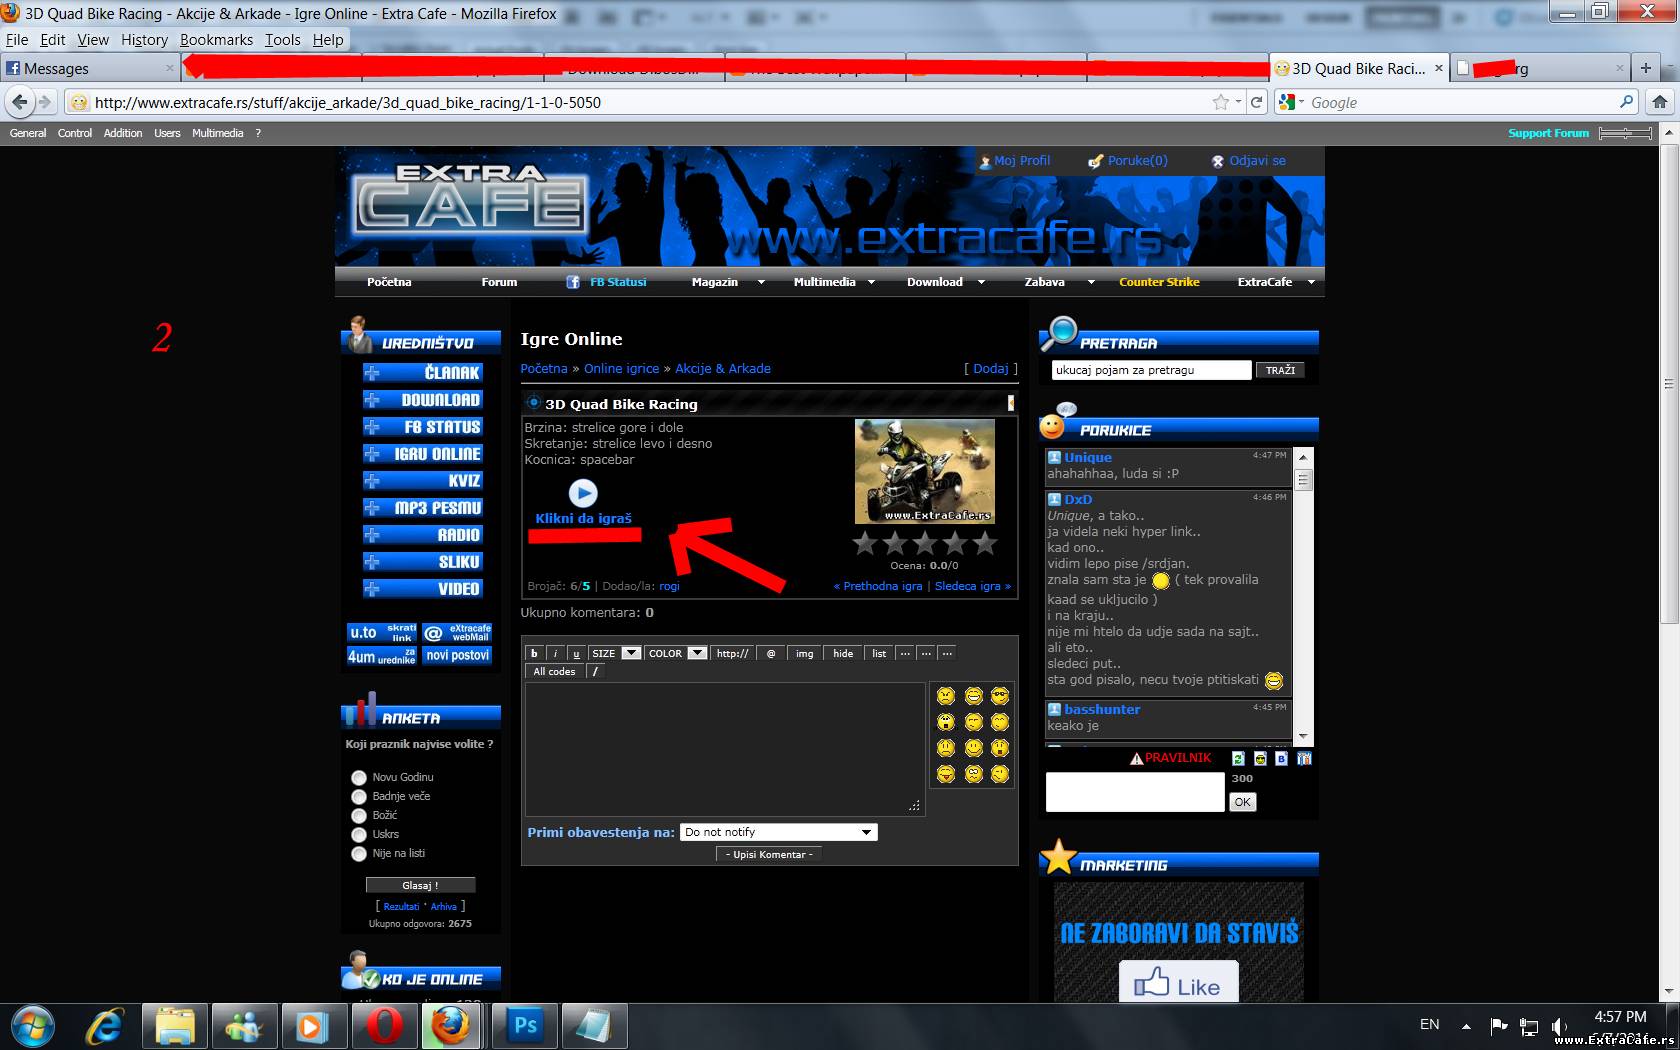Click the '- Upisi Komentar -' button

769,854
